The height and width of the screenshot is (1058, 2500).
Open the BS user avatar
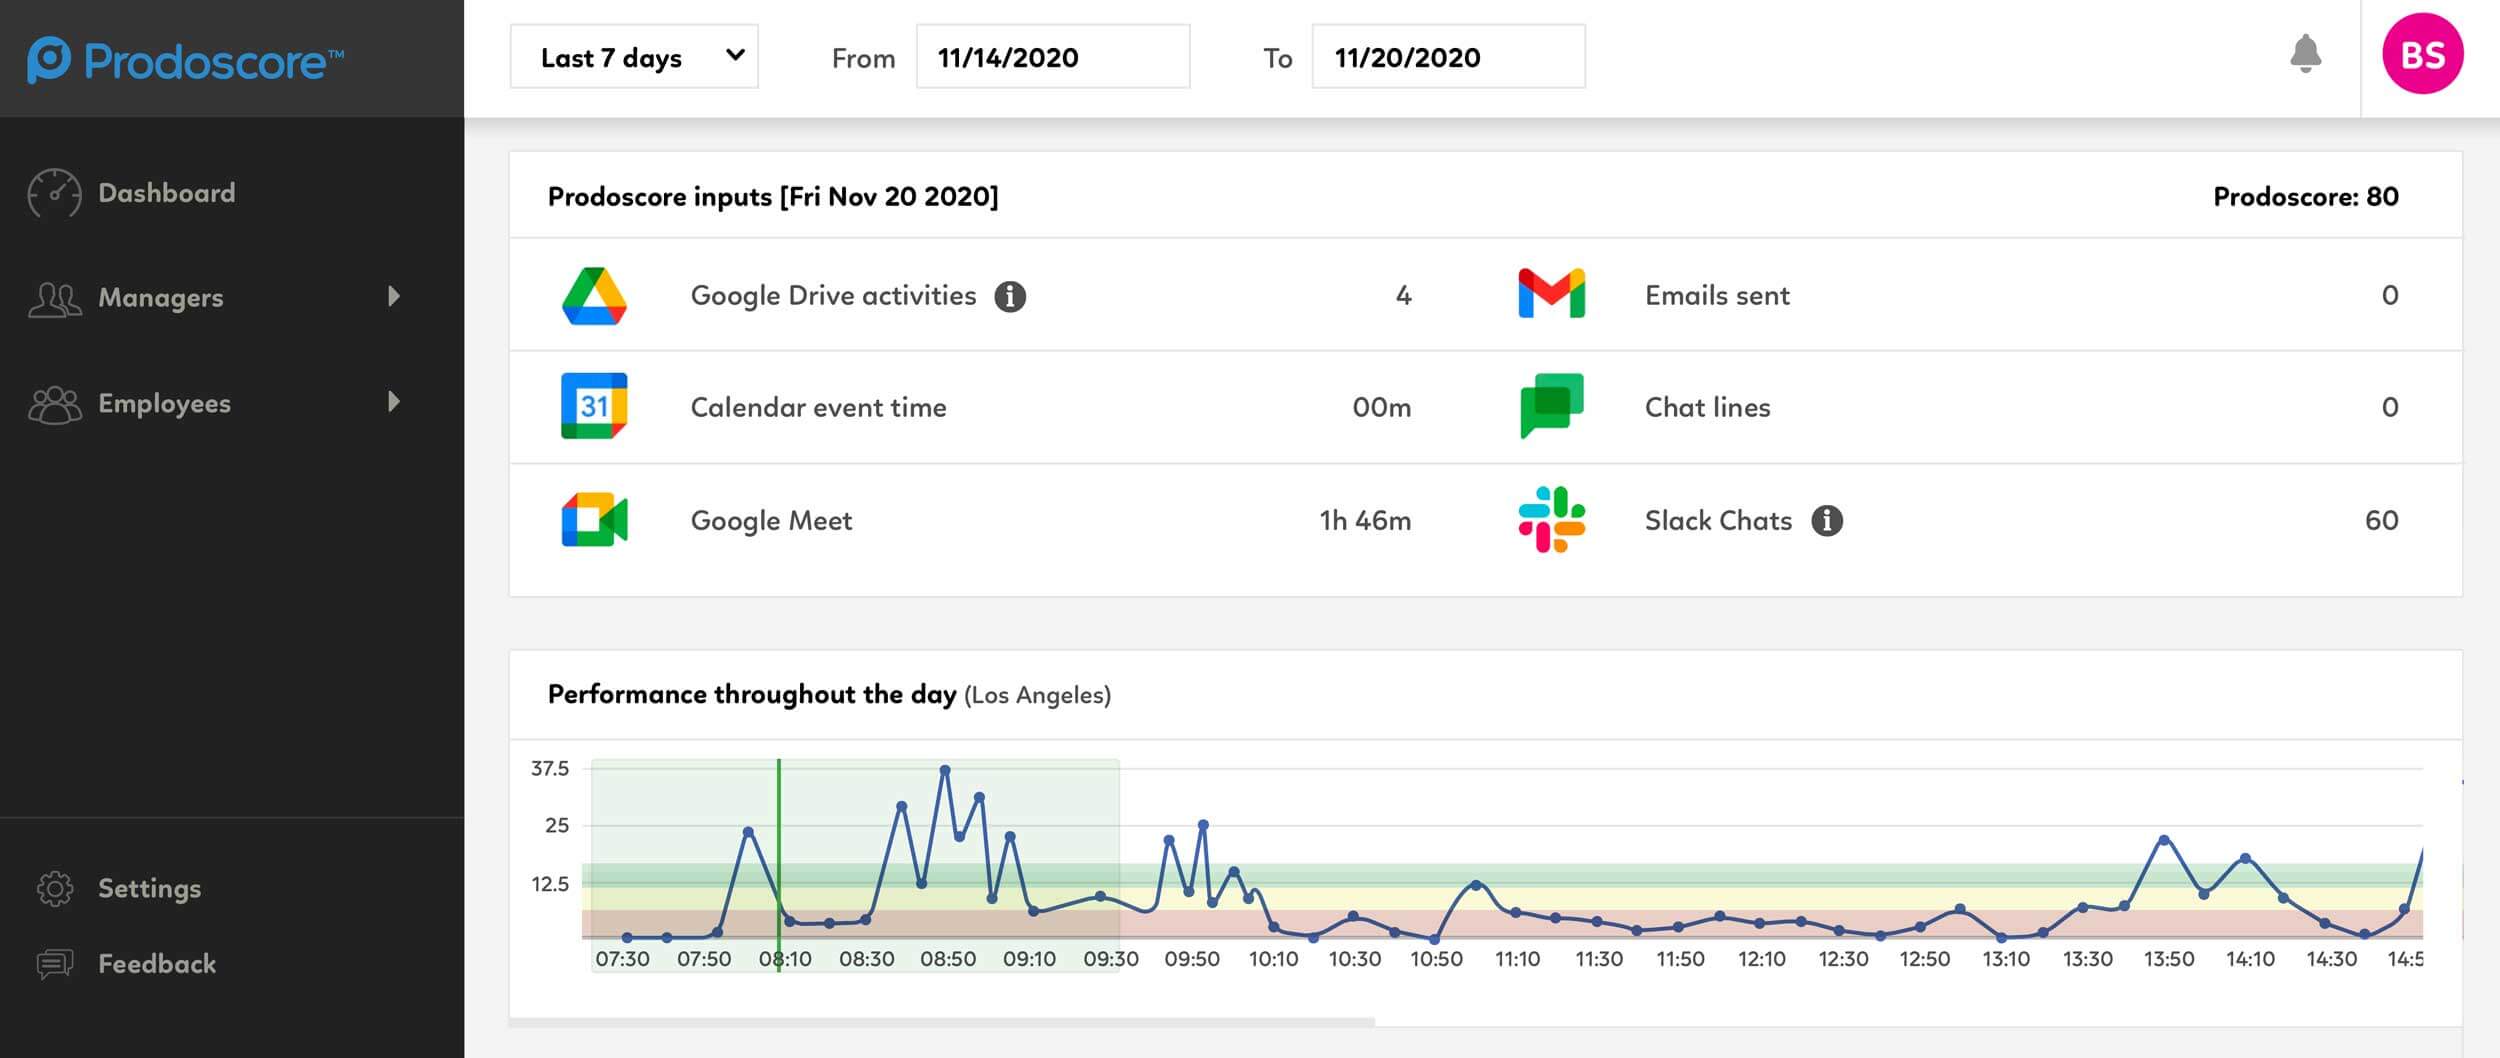[x=2422, y=54]
